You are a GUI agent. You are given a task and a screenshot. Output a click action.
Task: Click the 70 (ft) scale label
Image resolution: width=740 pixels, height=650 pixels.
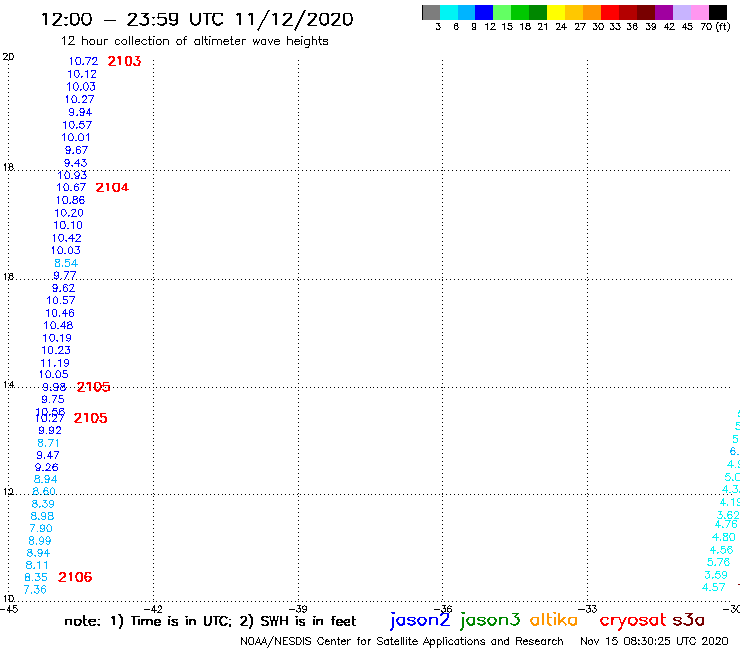pos(715,27)
